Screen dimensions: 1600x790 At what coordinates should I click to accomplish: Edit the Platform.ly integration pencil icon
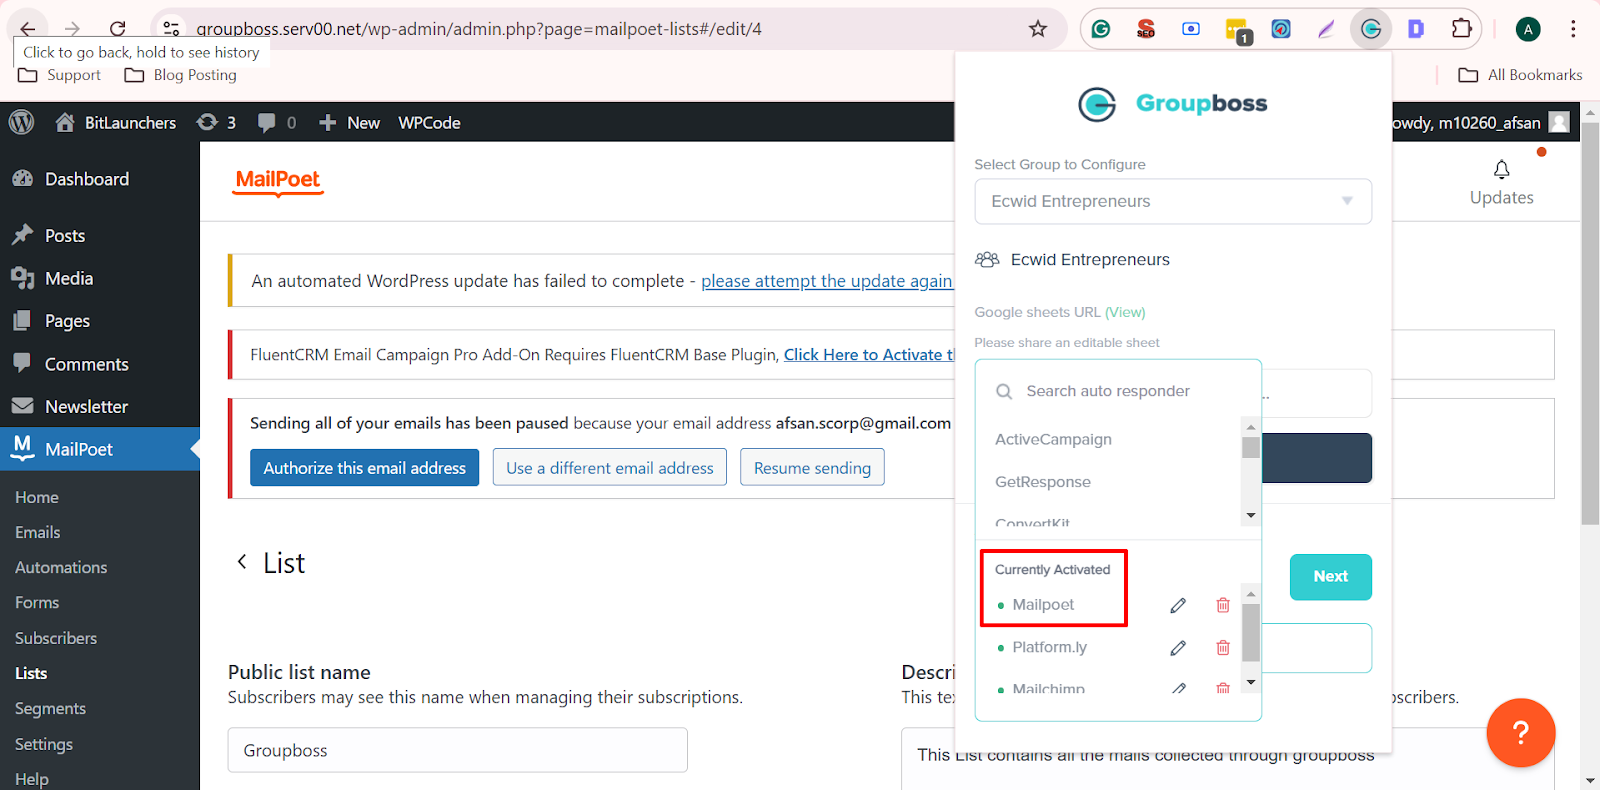tap(1178, 648)
